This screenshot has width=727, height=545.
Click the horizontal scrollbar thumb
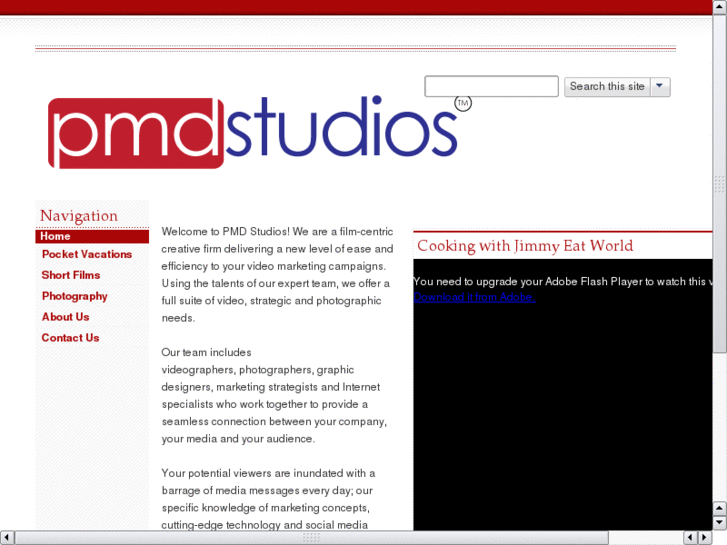311,538
